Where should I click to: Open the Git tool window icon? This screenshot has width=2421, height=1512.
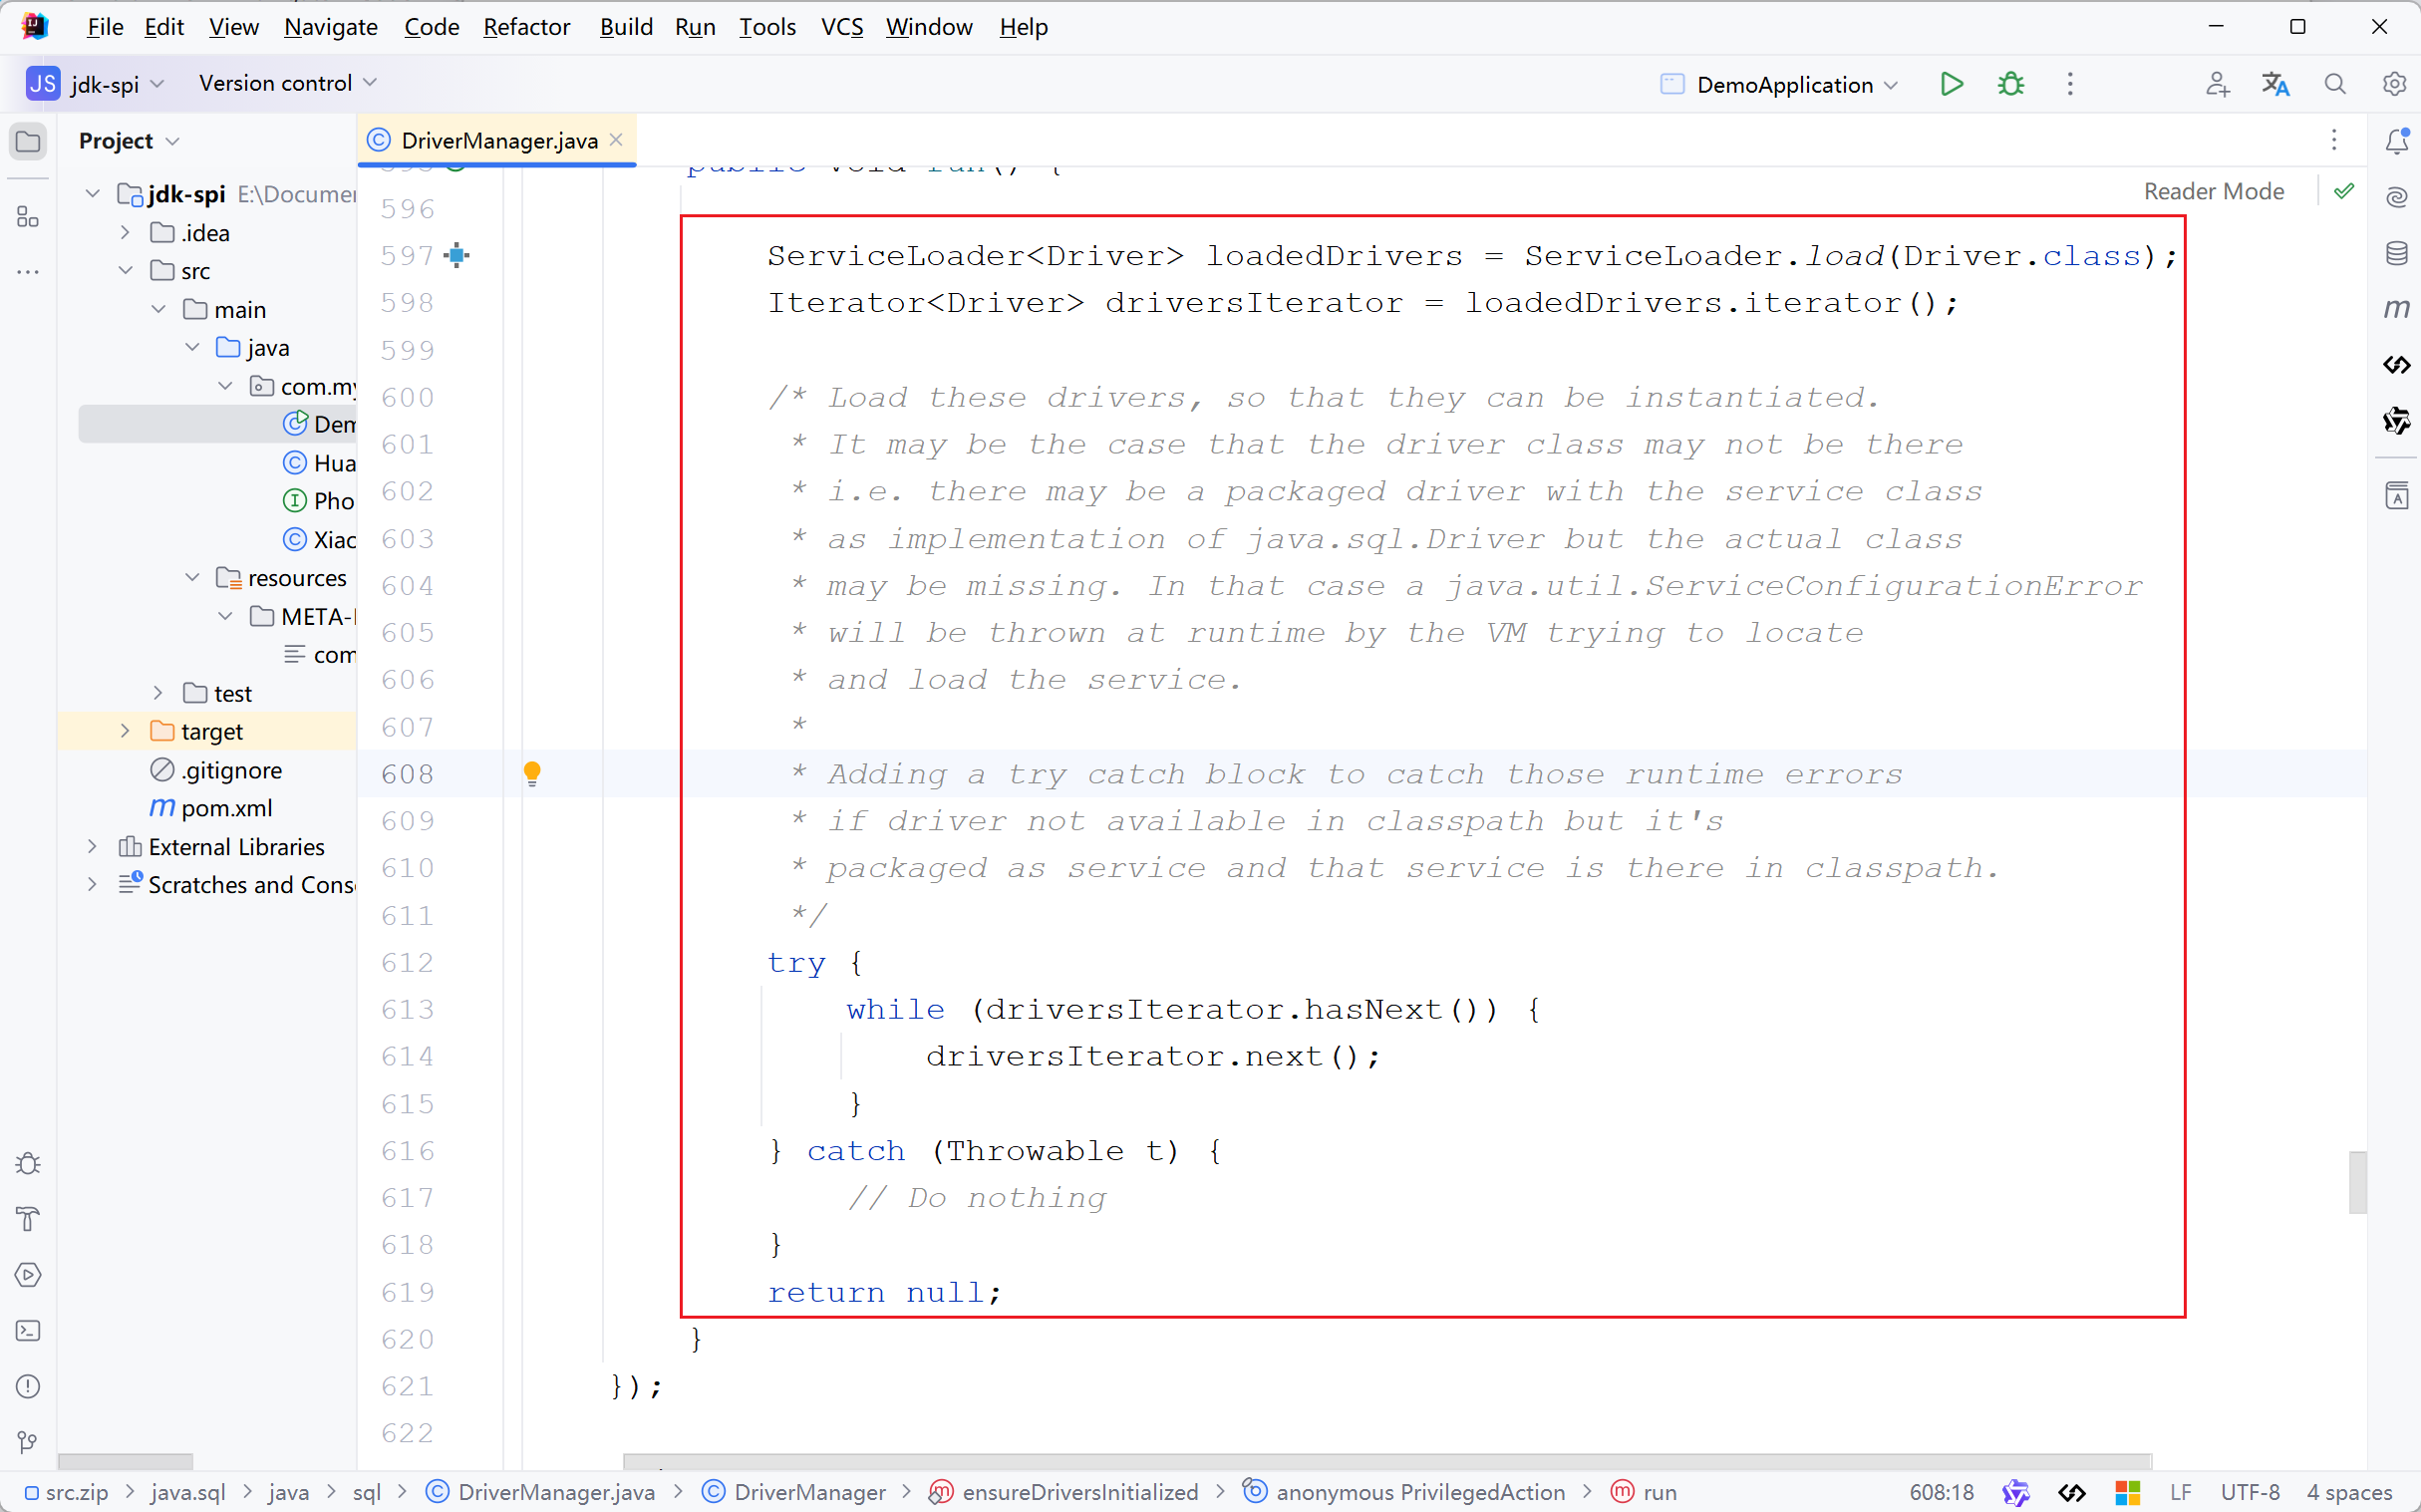coord(28,1442)
